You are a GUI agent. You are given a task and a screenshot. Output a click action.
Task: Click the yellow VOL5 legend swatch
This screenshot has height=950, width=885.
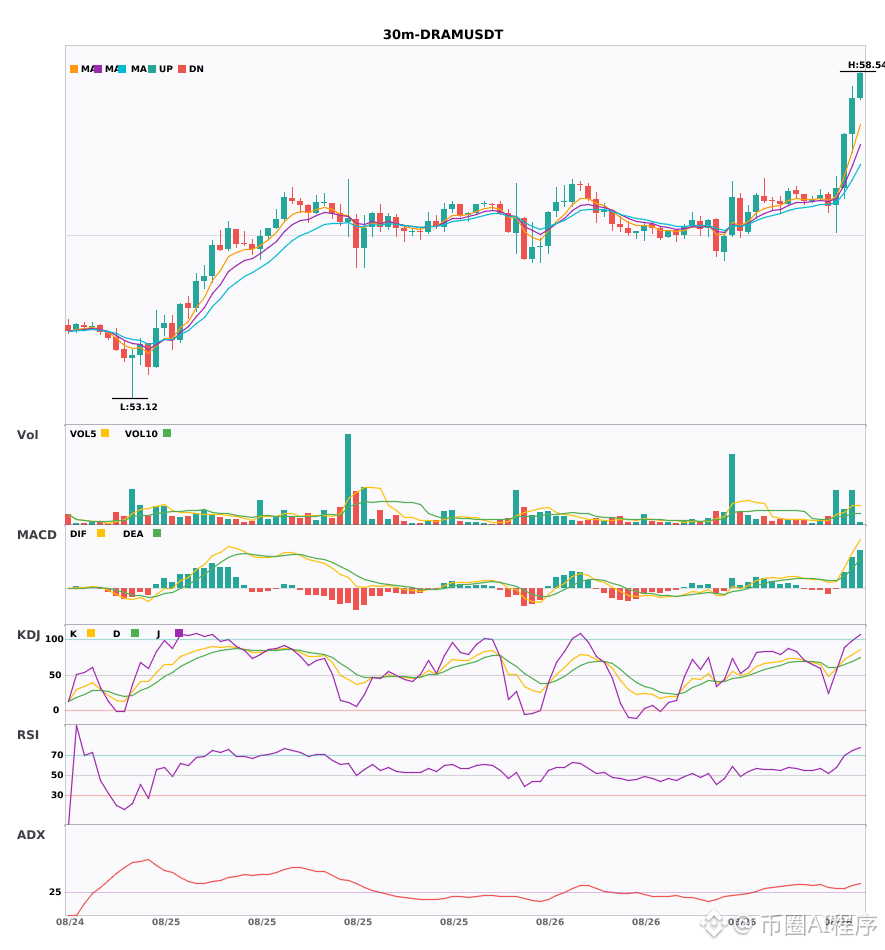[x=105, y=433]
